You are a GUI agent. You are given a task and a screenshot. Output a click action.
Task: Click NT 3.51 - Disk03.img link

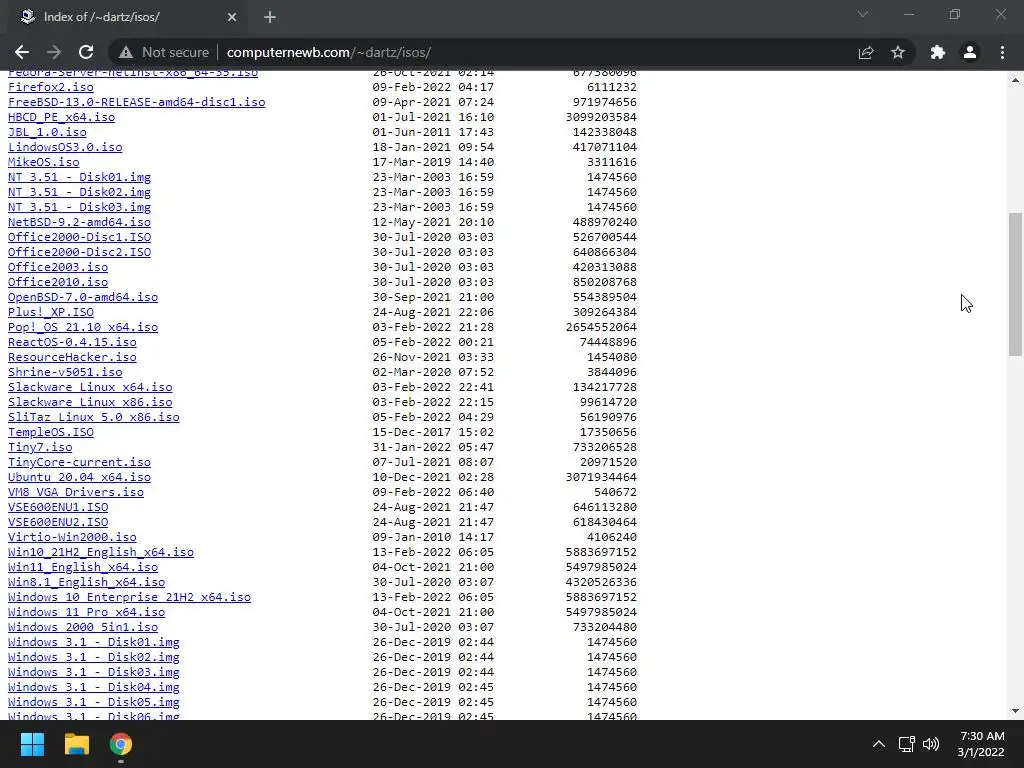point(79,207)
